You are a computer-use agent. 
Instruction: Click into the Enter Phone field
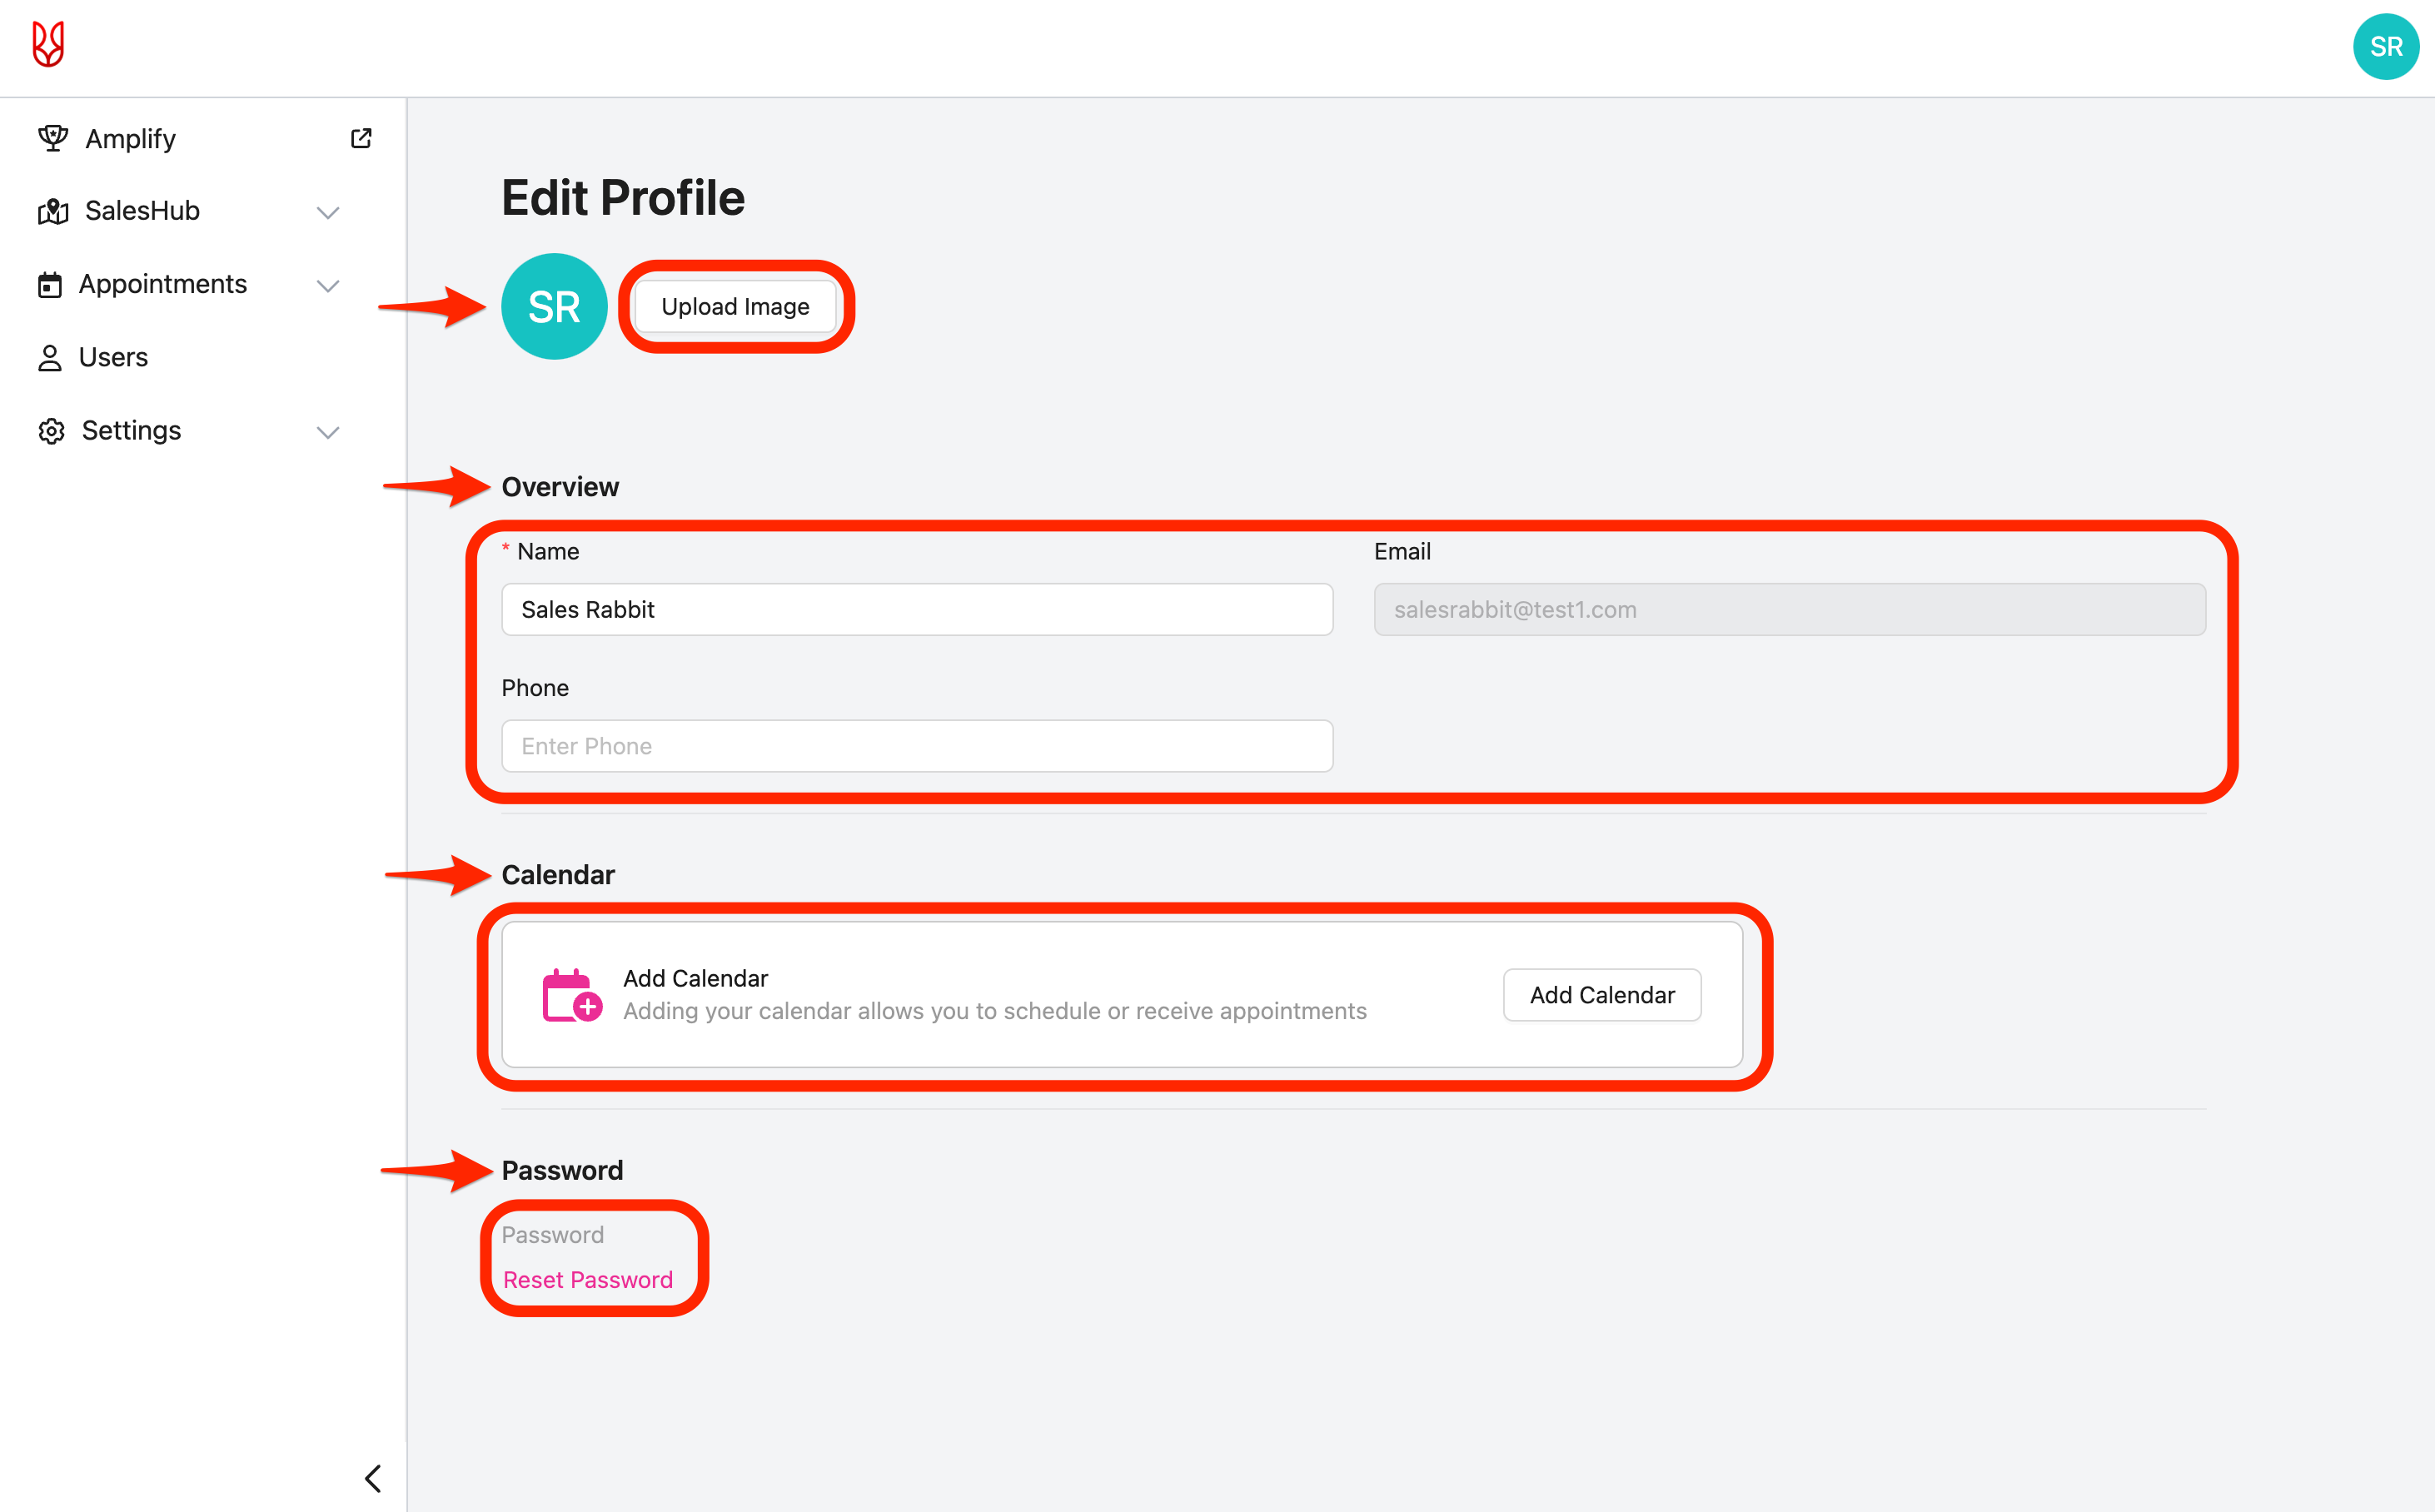916,746
